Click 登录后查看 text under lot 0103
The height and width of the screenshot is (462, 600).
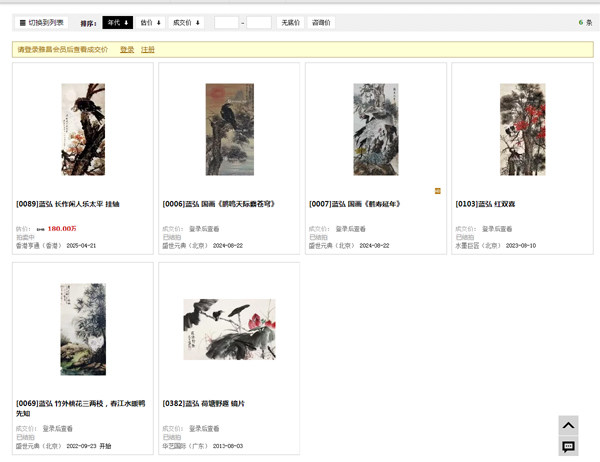click(x=497, y=229)
